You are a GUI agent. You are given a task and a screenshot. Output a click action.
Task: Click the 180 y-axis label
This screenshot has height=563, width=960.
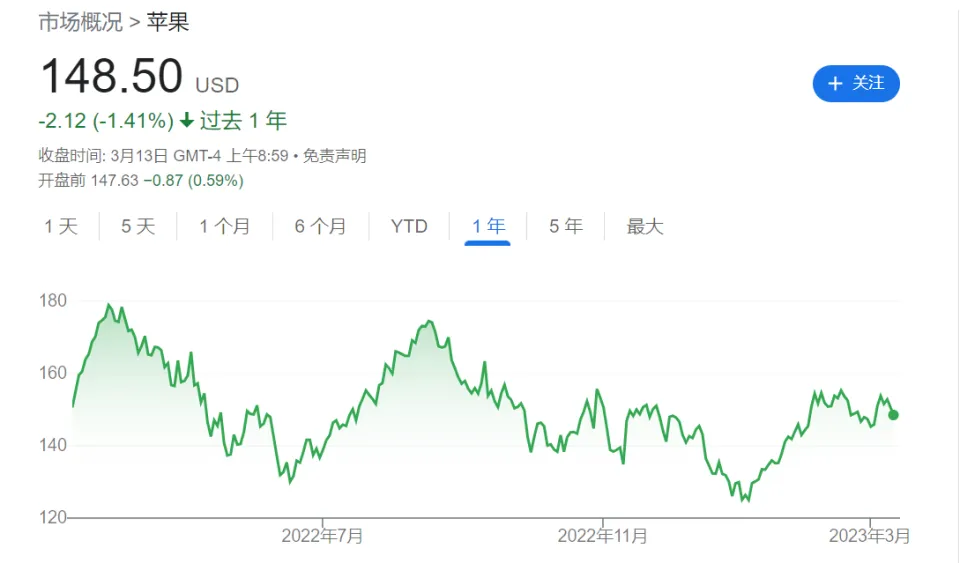pos(53,300)
